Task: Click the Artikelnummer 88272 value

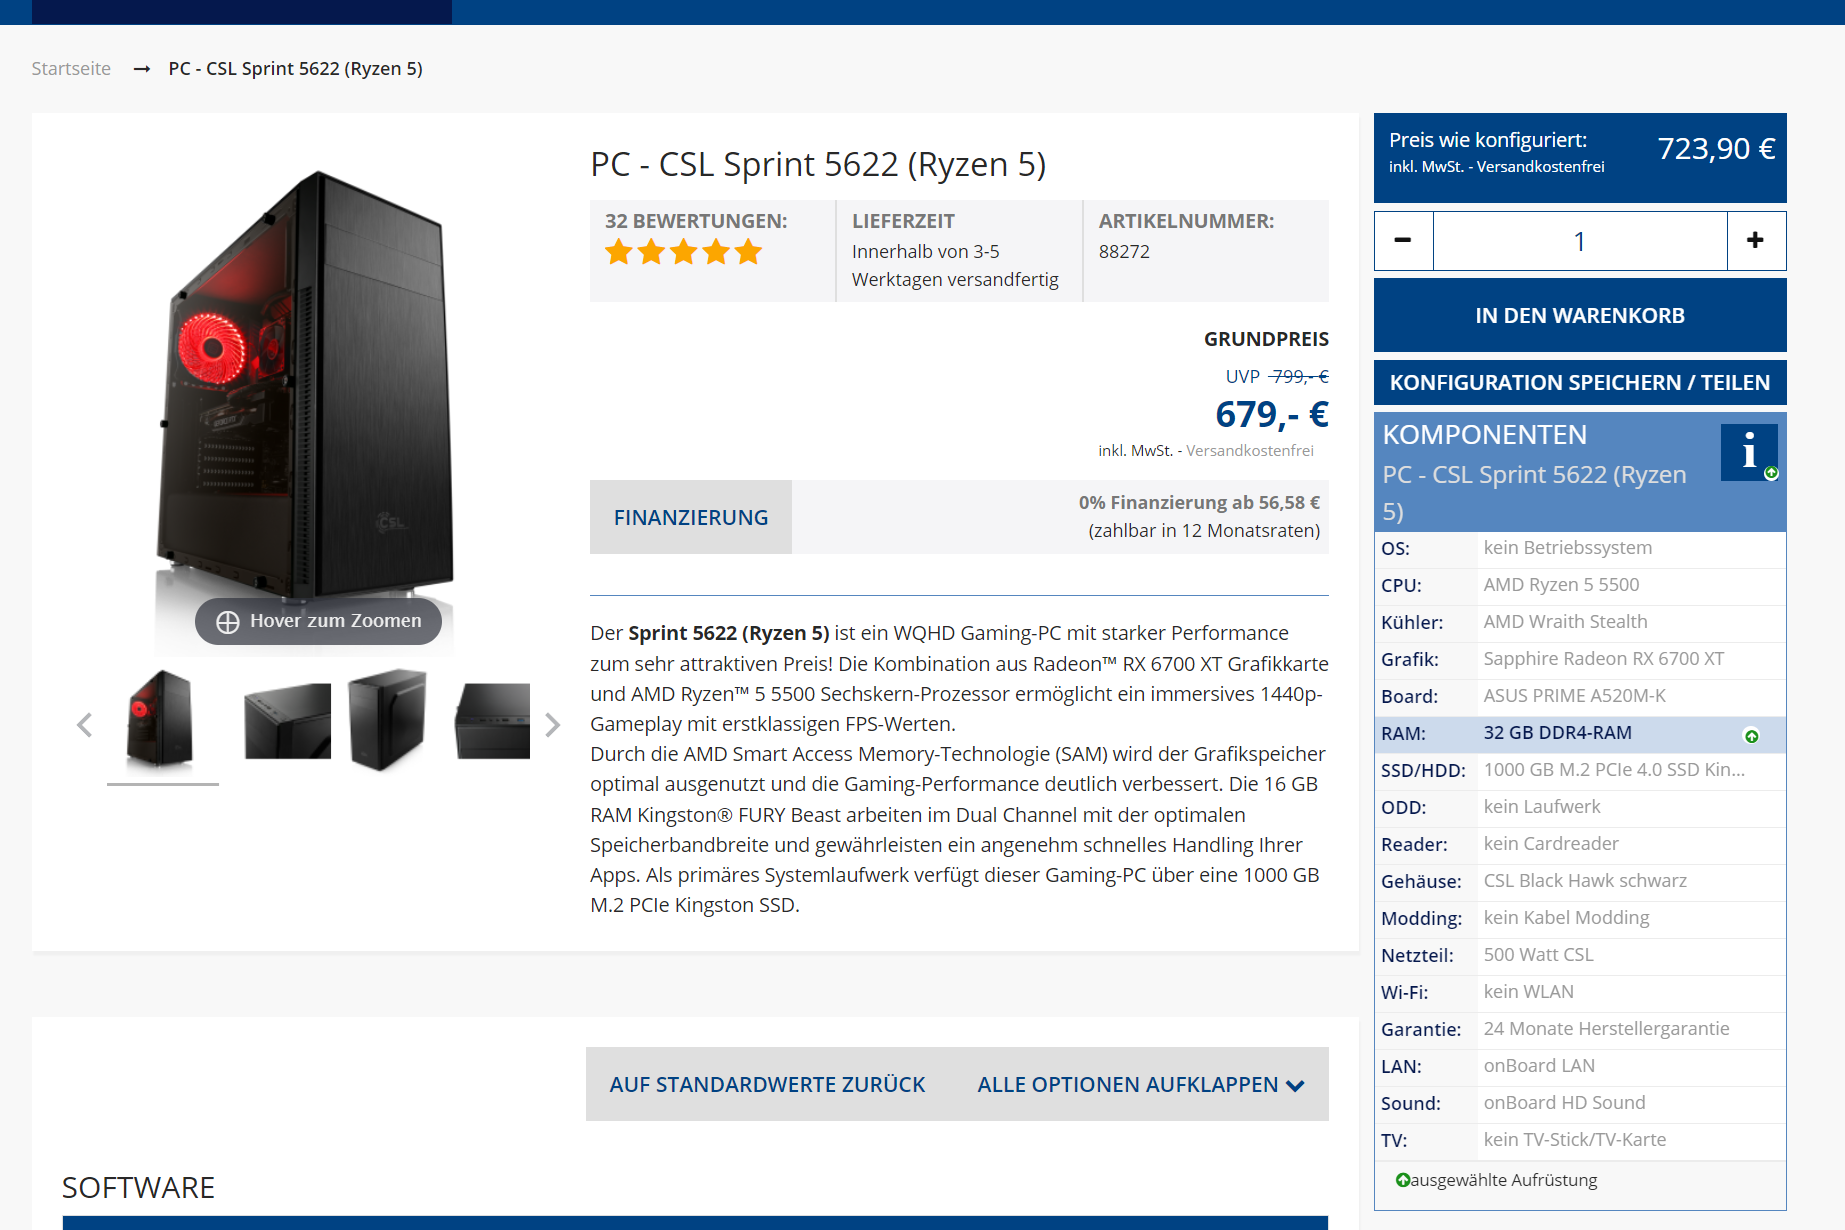Action: (x=1124, y=252)
